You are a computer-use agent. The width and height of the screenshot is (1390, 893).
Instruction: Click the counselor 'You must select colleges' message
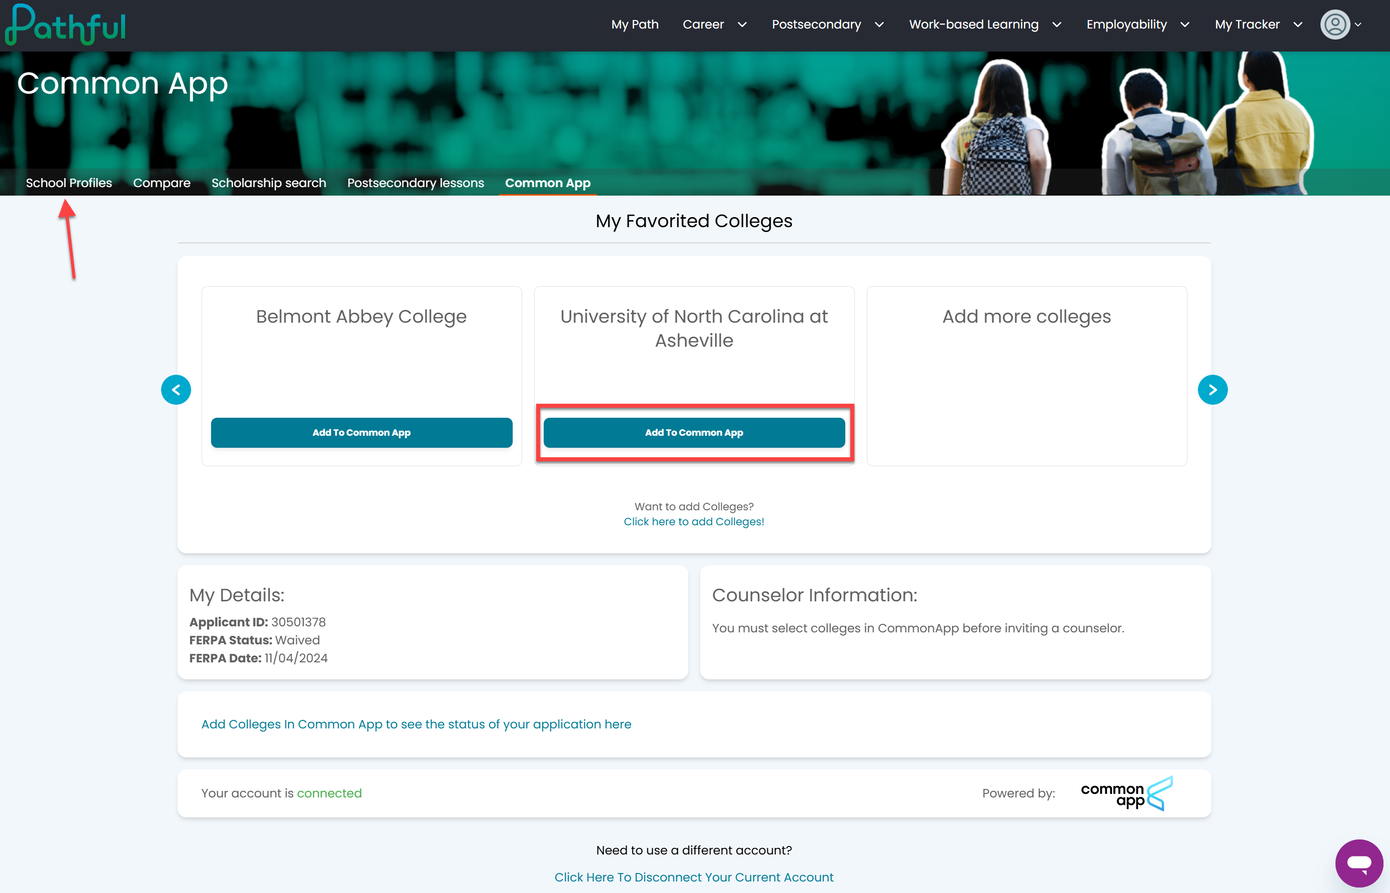918,628
